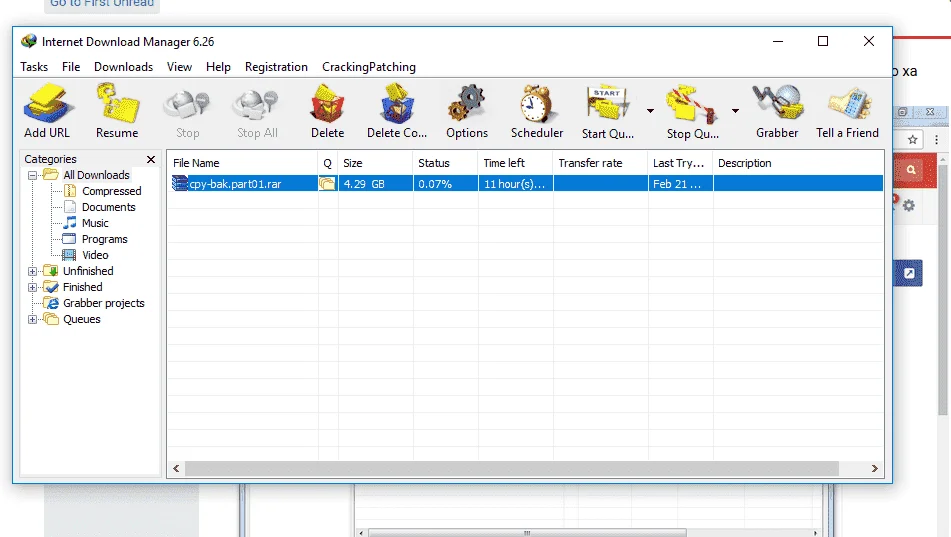951x537 pixels.
Task: Open the Stop Queue dropdown arrow
Action: point(735,111)
